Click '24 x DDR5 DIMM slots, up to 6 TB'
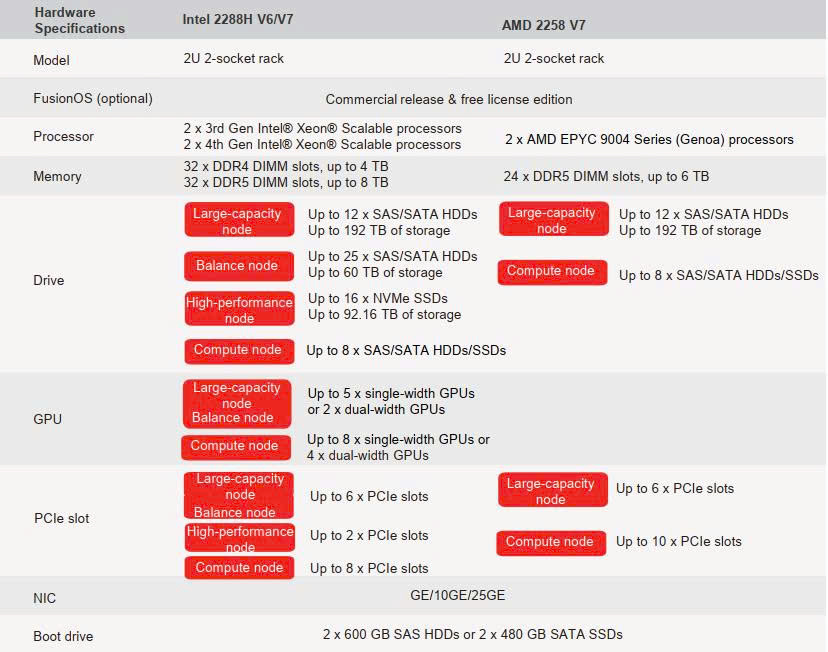828x652 pixels. tap(606, 176)
